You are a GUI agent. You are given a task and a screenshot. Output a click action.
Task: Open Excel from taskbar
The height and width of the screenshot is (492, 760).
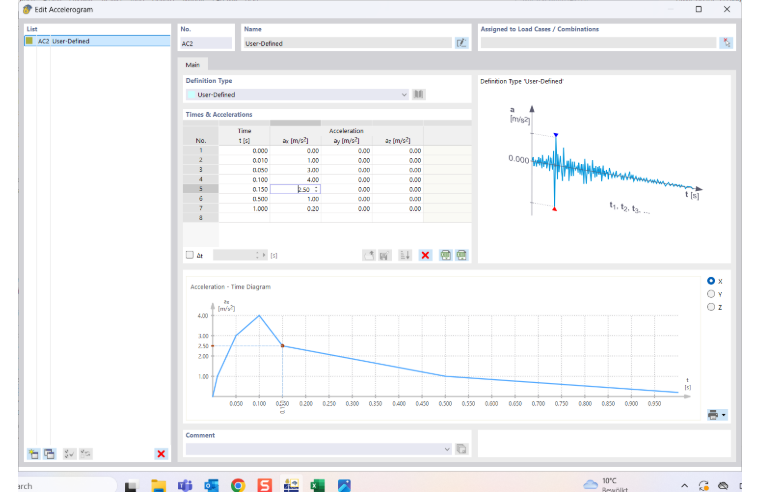click(317, 485)
